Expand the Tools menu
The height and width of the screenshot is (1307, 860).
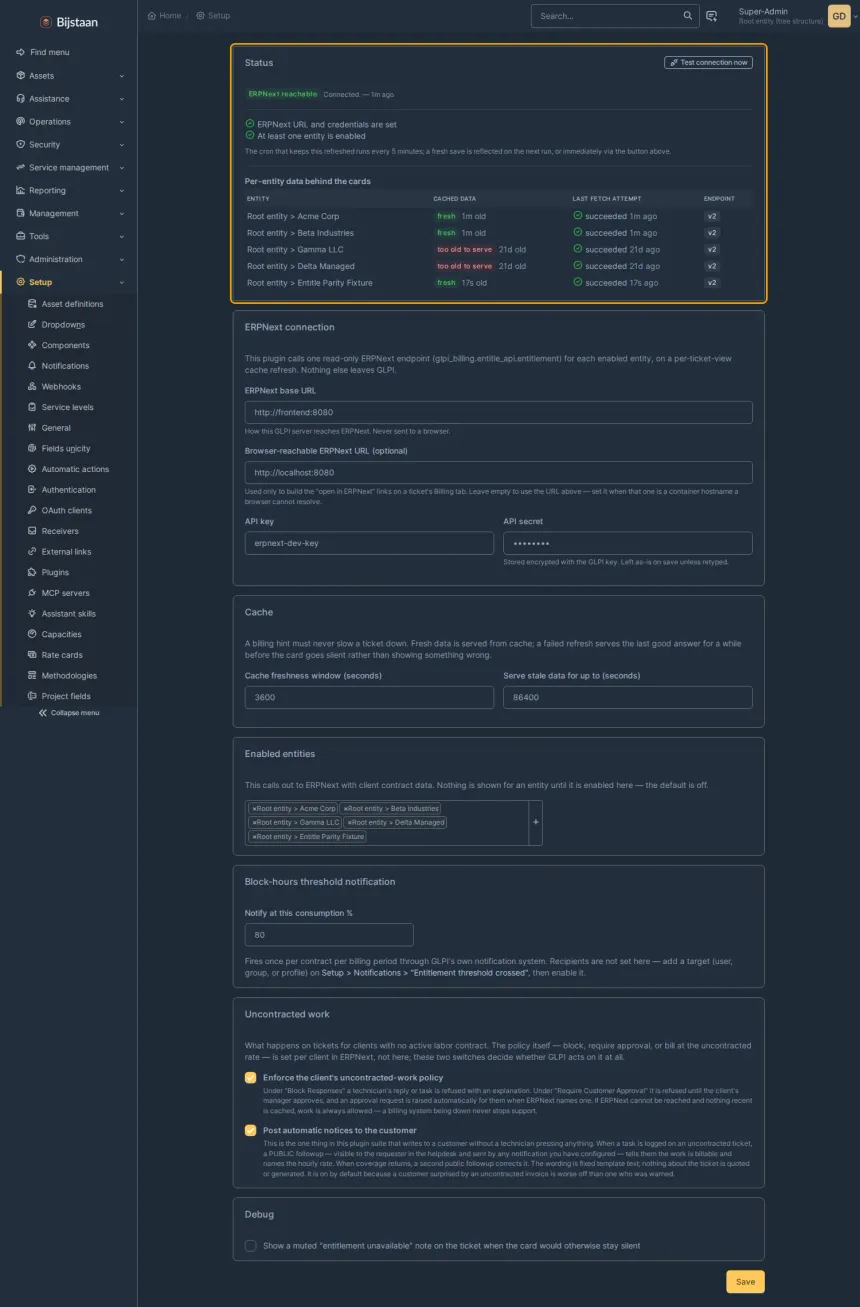pyautogui.click(x=68, y=236)
